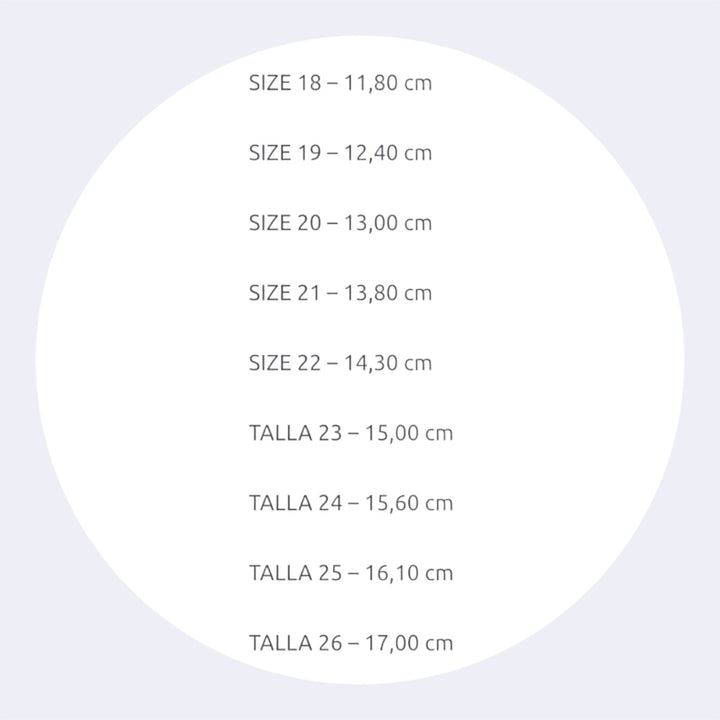Click the 16,10 cm value
The width and height of the screenshot is (720, 720).
[409, 573]
